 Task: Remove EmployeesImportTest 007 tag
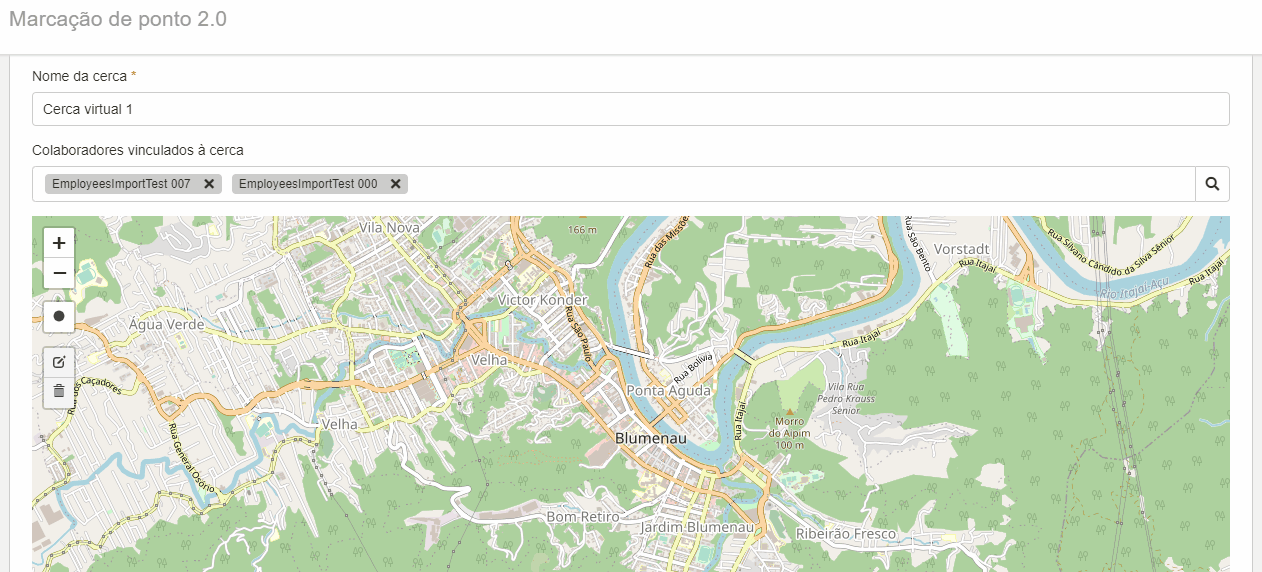tap(209, 184)
